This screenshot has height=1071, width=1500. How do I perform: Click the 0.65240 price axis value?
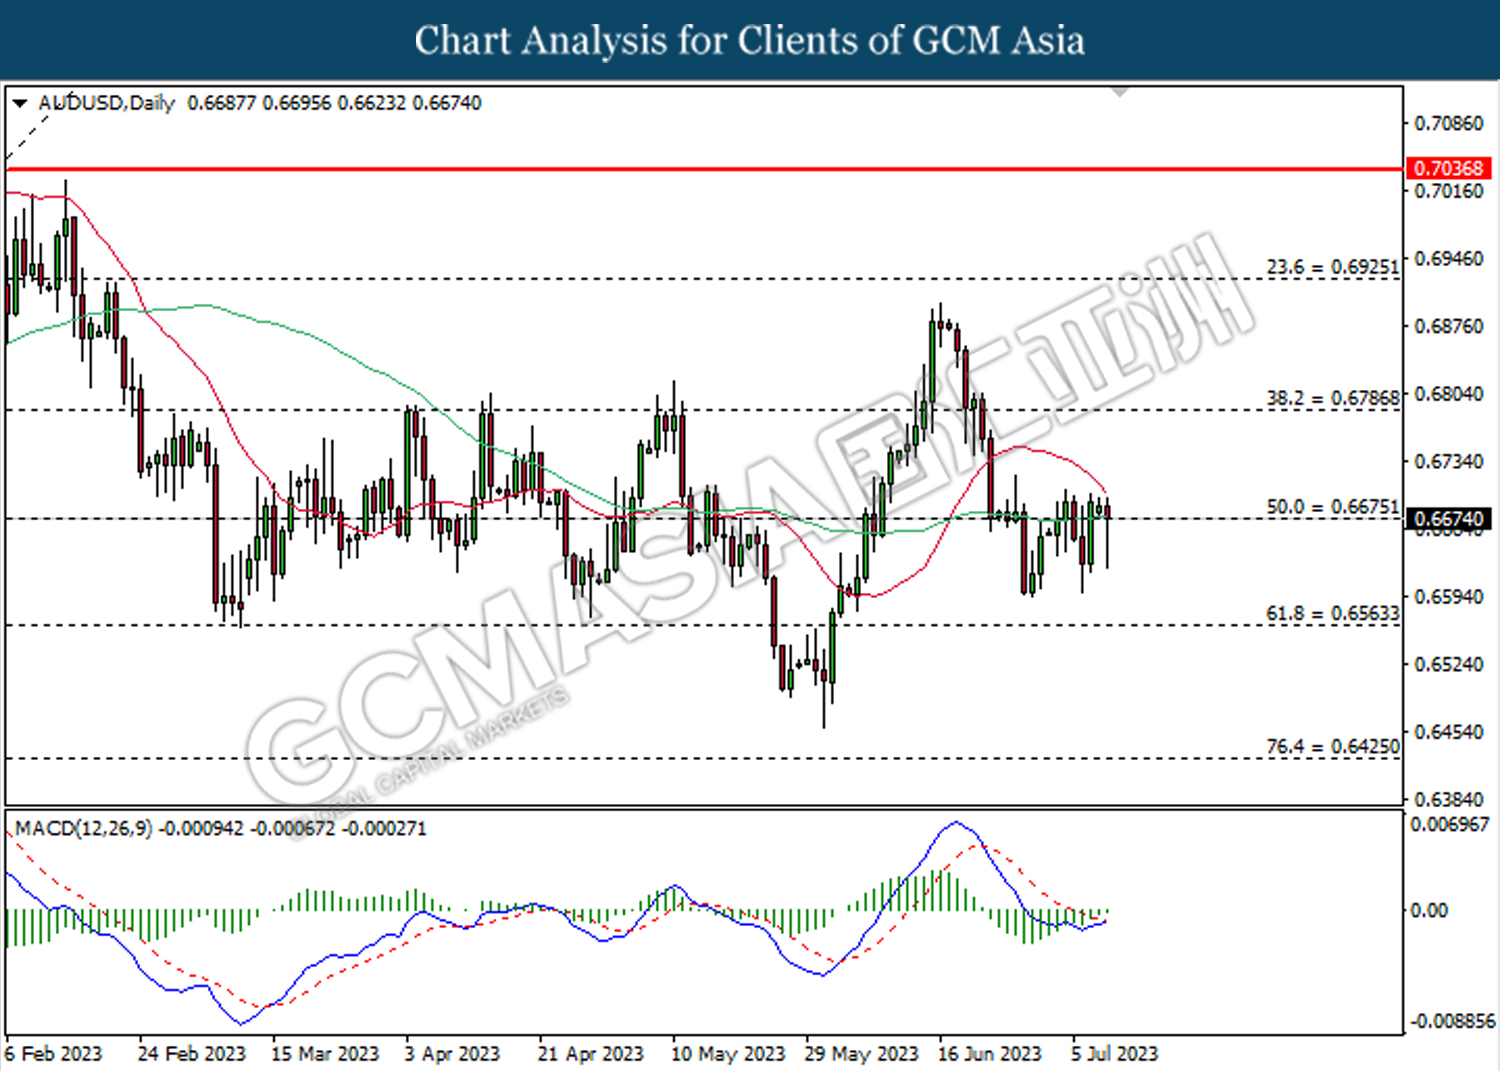point(1448,664)
